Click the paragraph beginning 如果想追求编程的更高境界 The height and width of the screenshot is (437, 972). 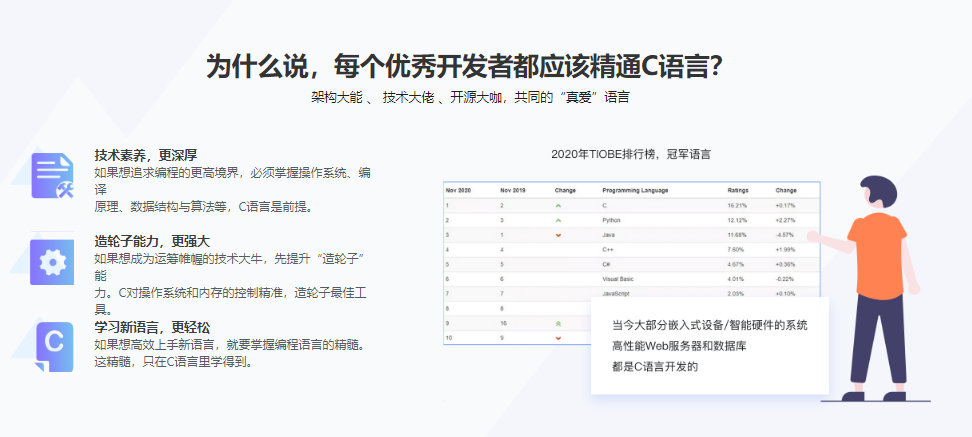tap(233, 189)
